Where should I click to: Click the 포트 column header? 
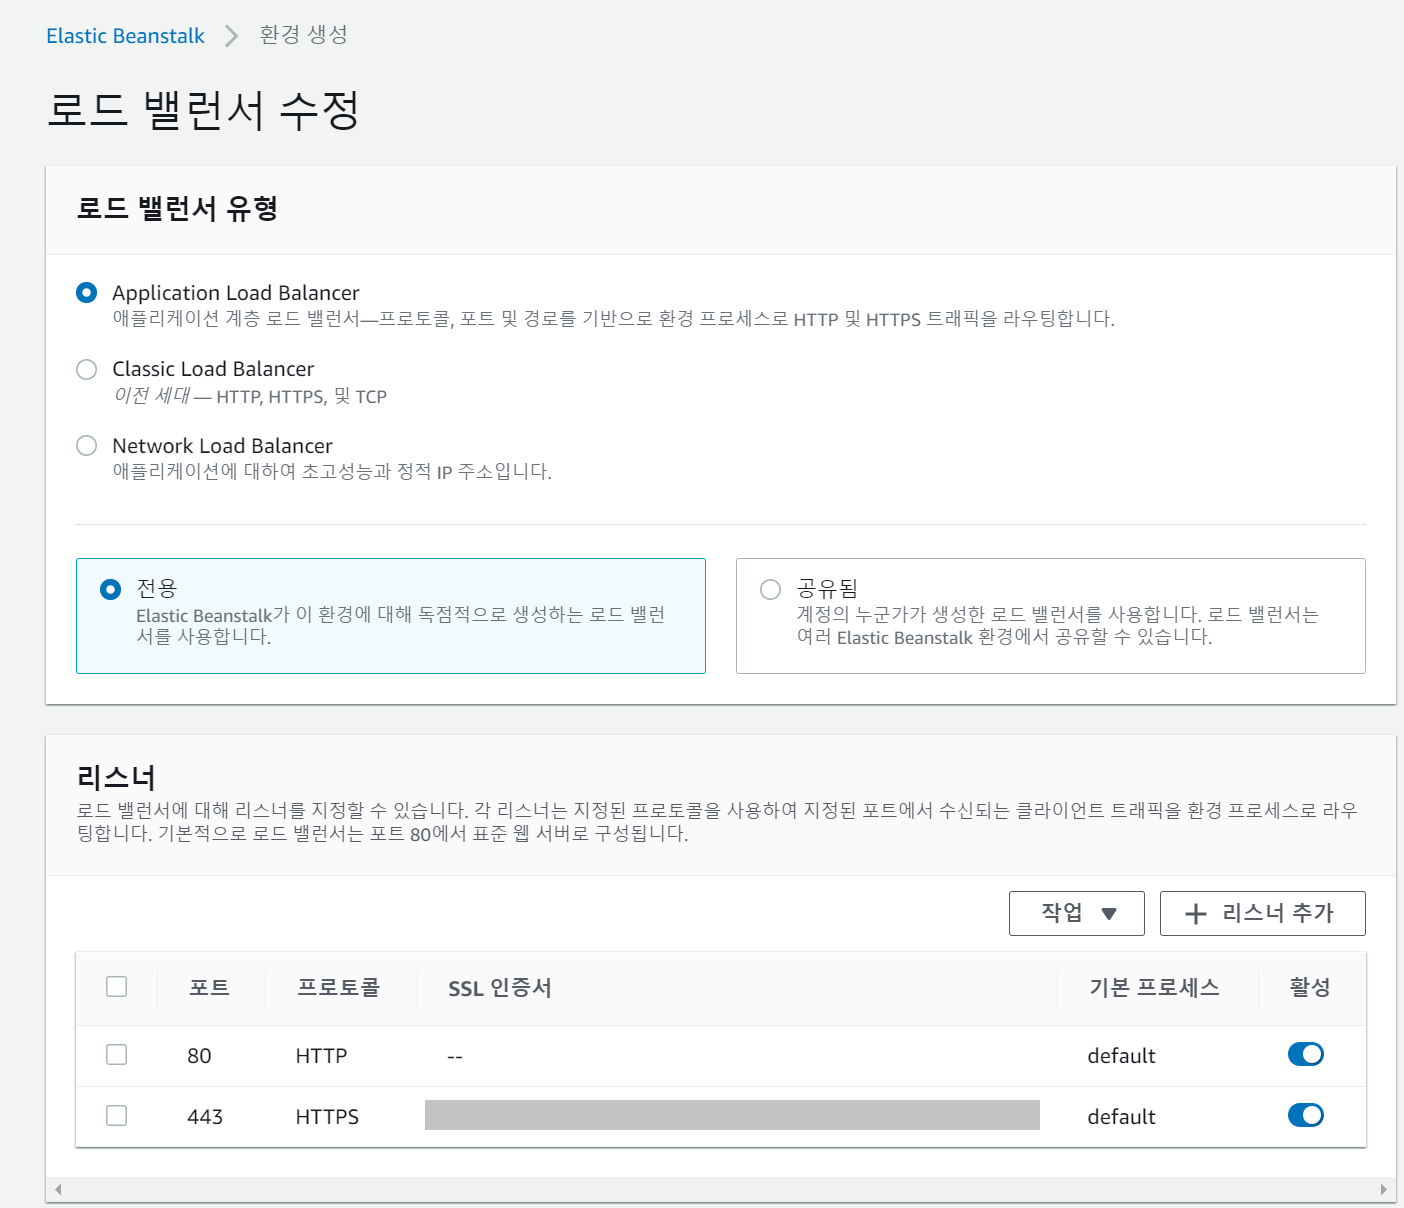coord(210,988)
